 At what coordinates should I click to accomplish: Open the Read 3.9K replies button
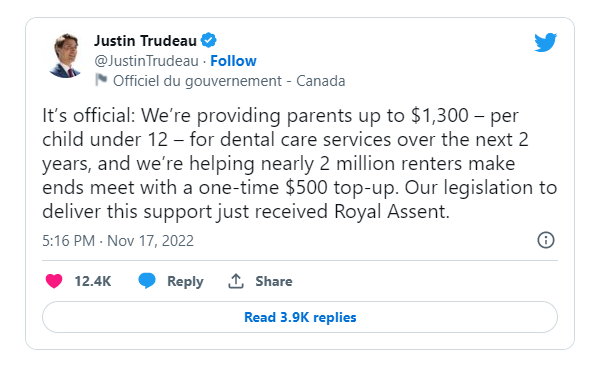pos(300,317)
